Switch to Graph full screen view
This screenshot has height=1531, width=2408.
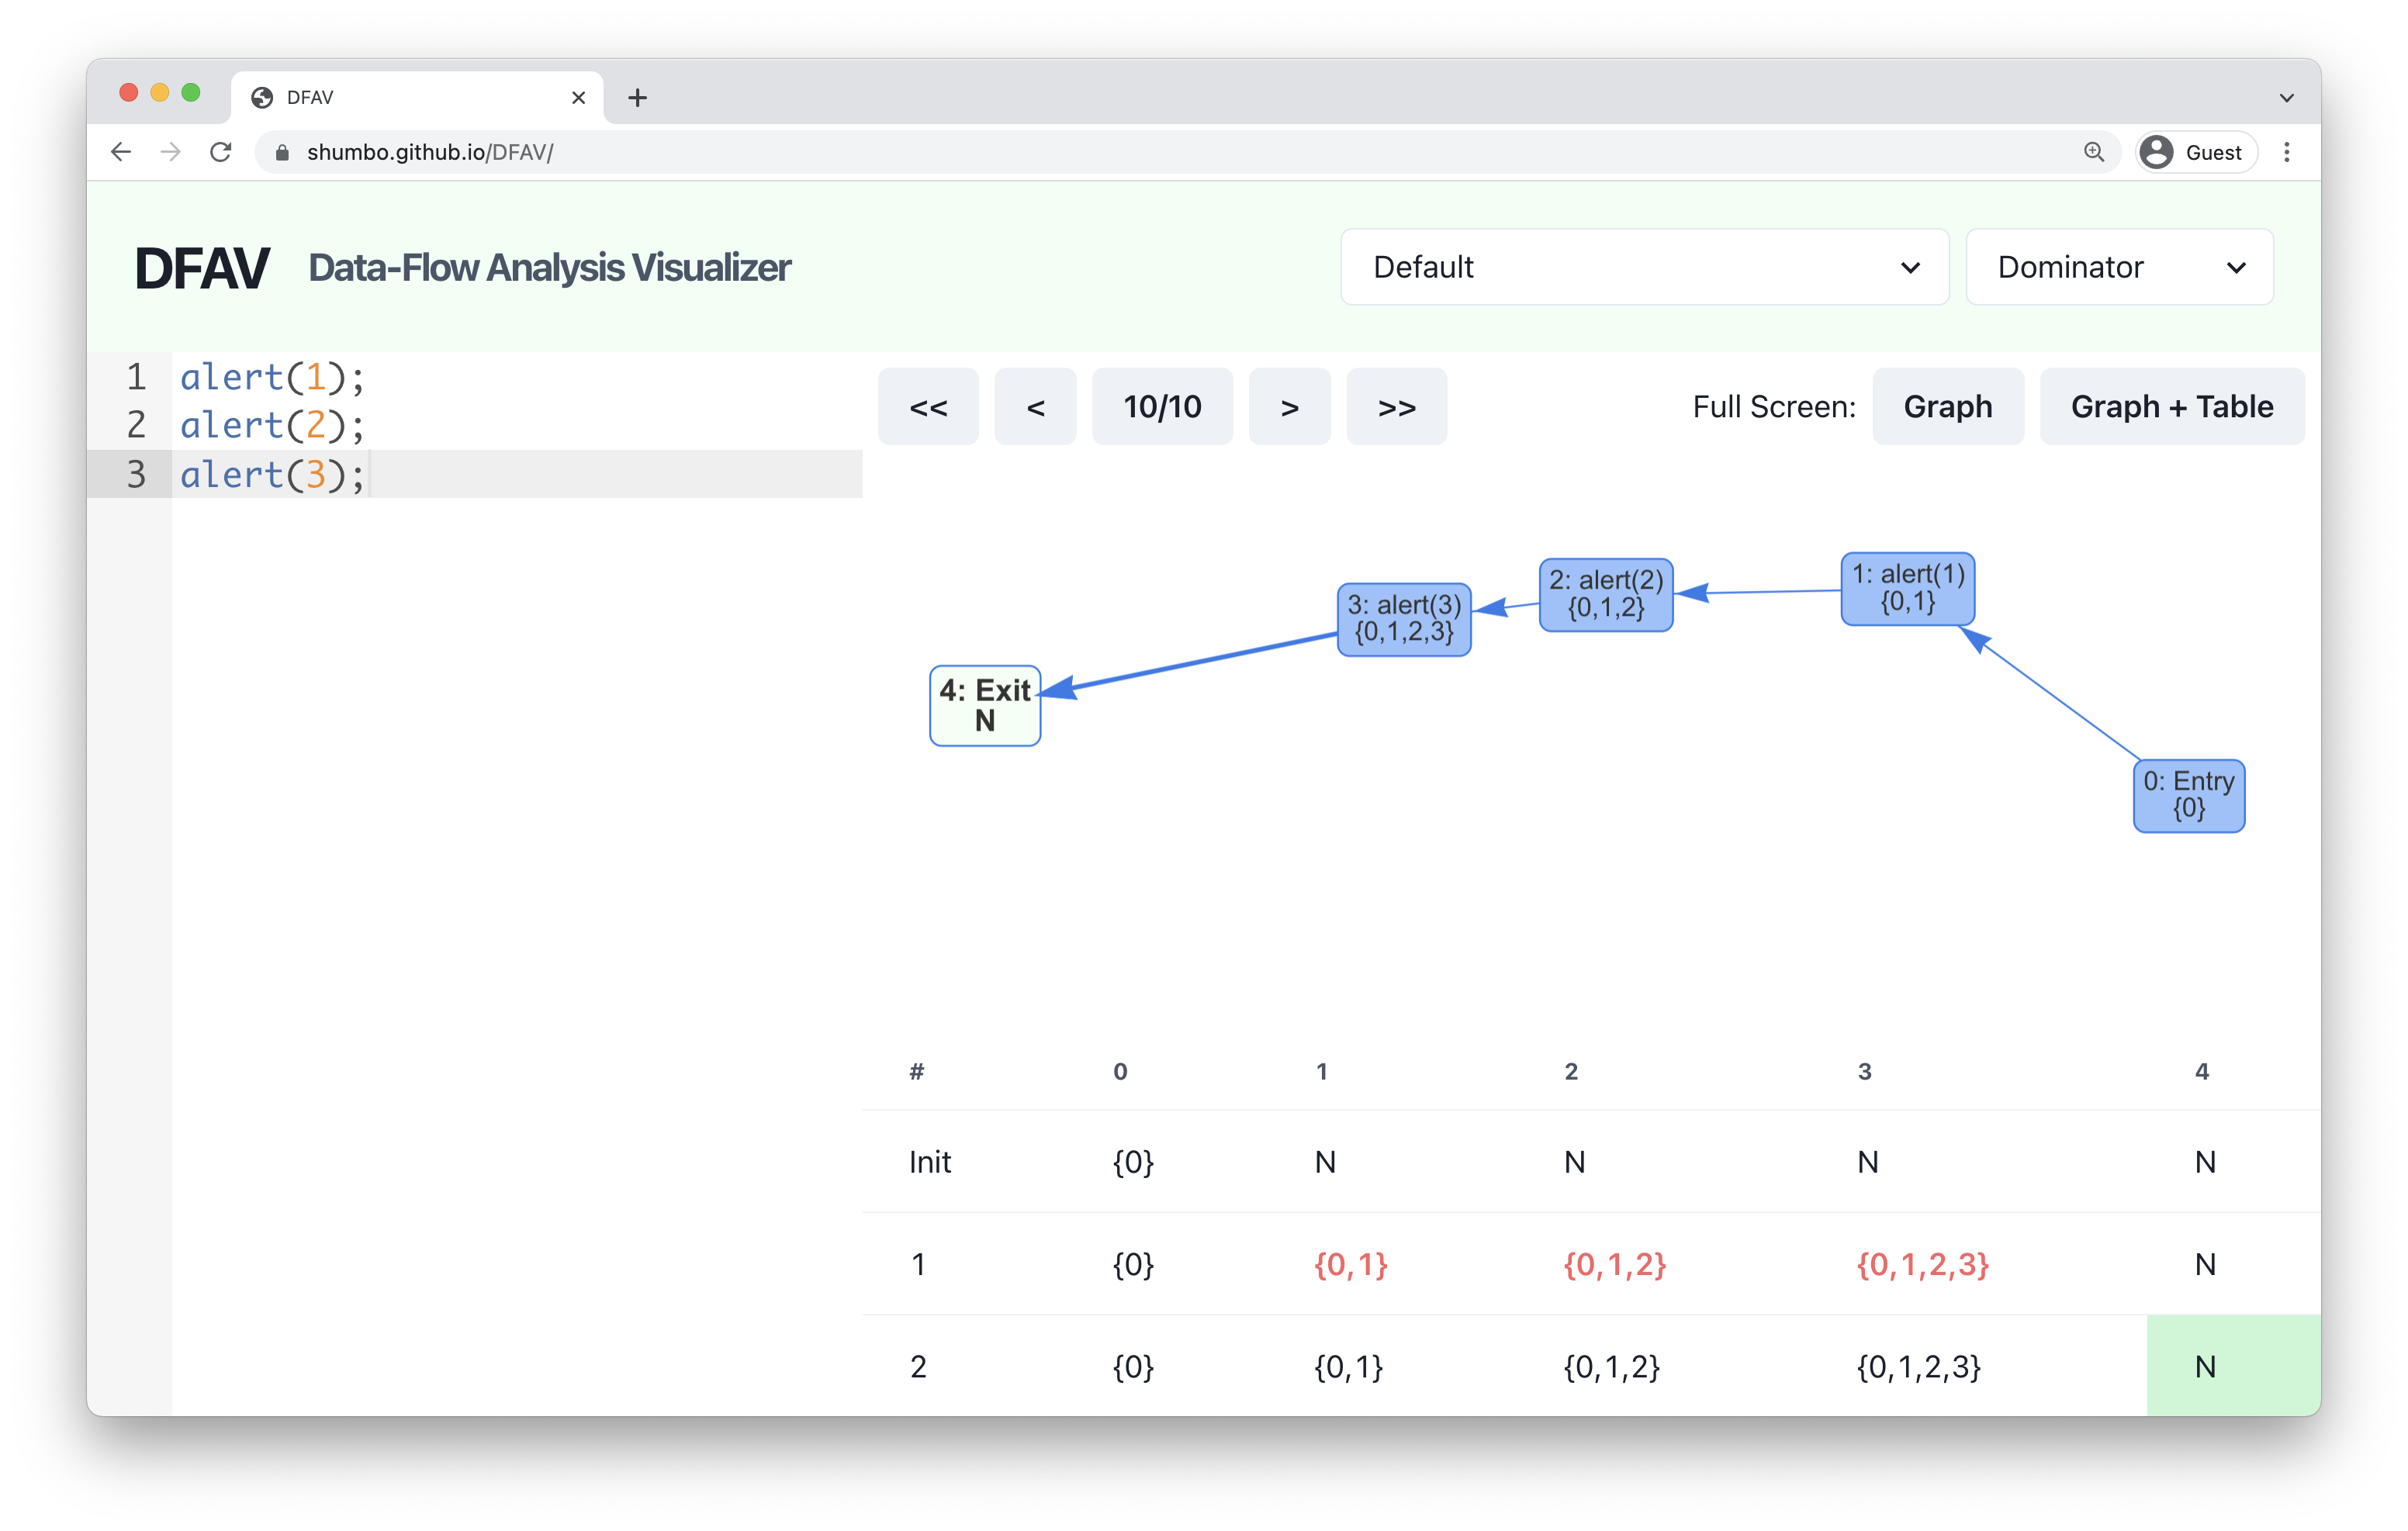[x=1948, y=407]
